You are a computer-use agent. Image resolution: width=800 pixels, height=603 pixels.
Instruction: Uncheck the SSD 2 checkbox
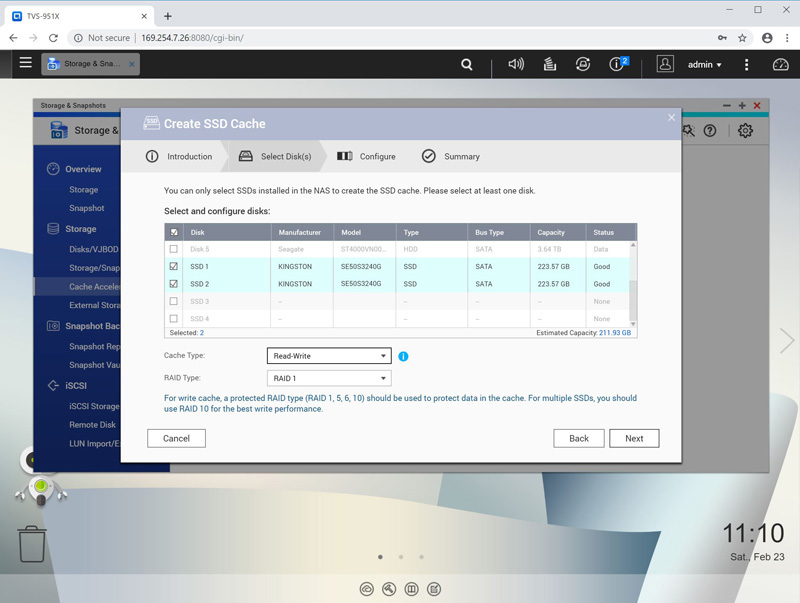click(174, 284)
